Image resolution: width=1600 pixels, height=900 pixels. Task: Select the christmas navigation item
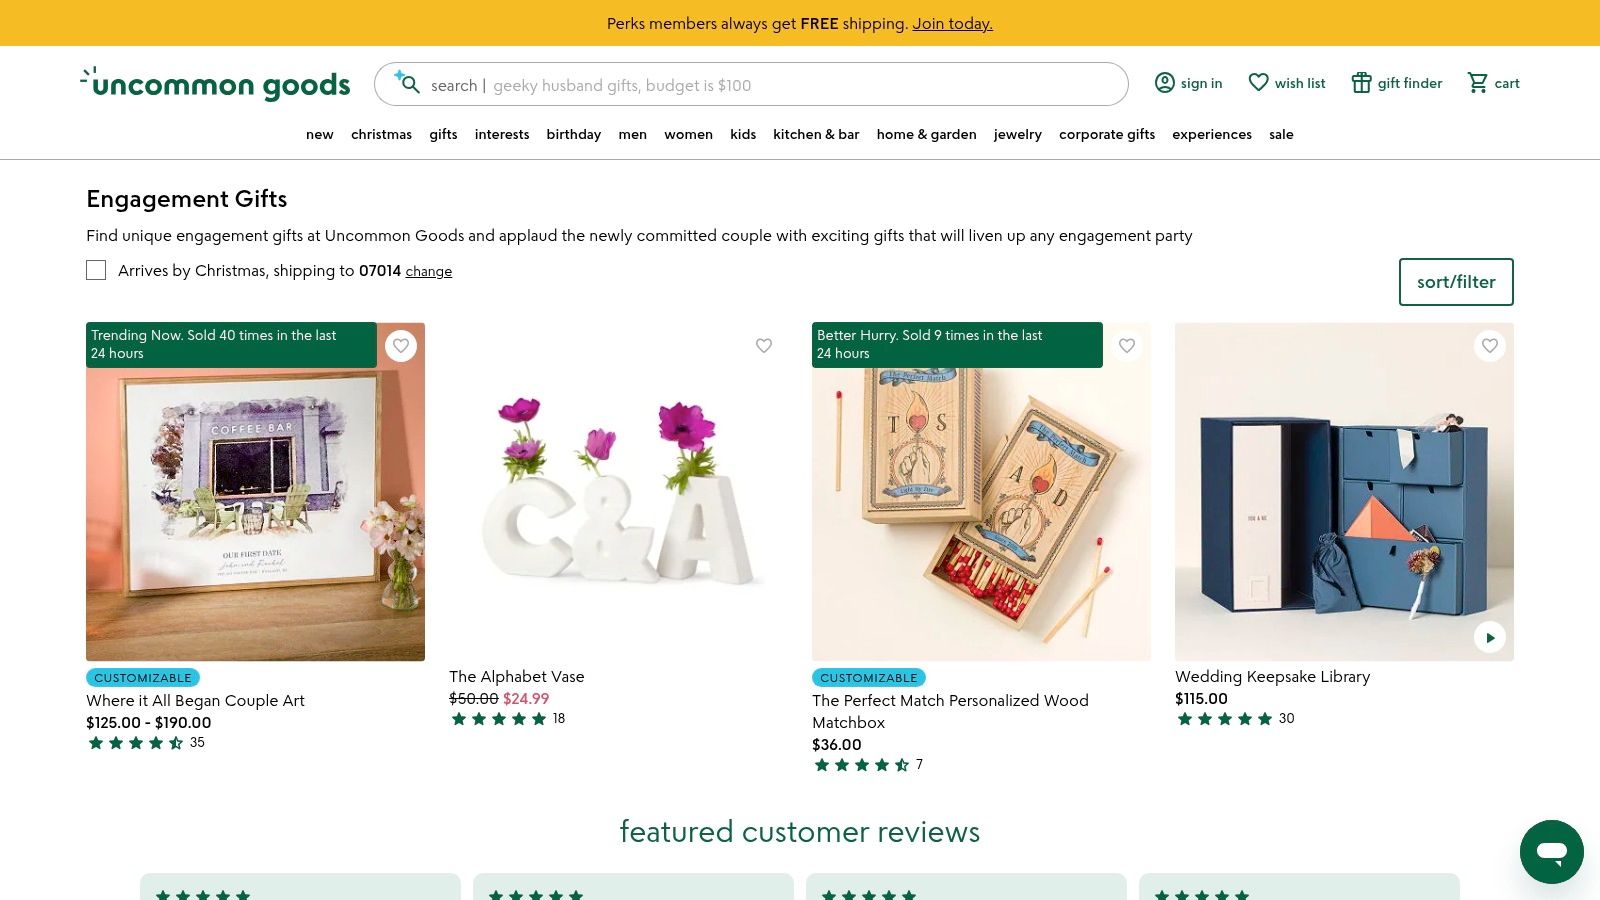point(381,134)
